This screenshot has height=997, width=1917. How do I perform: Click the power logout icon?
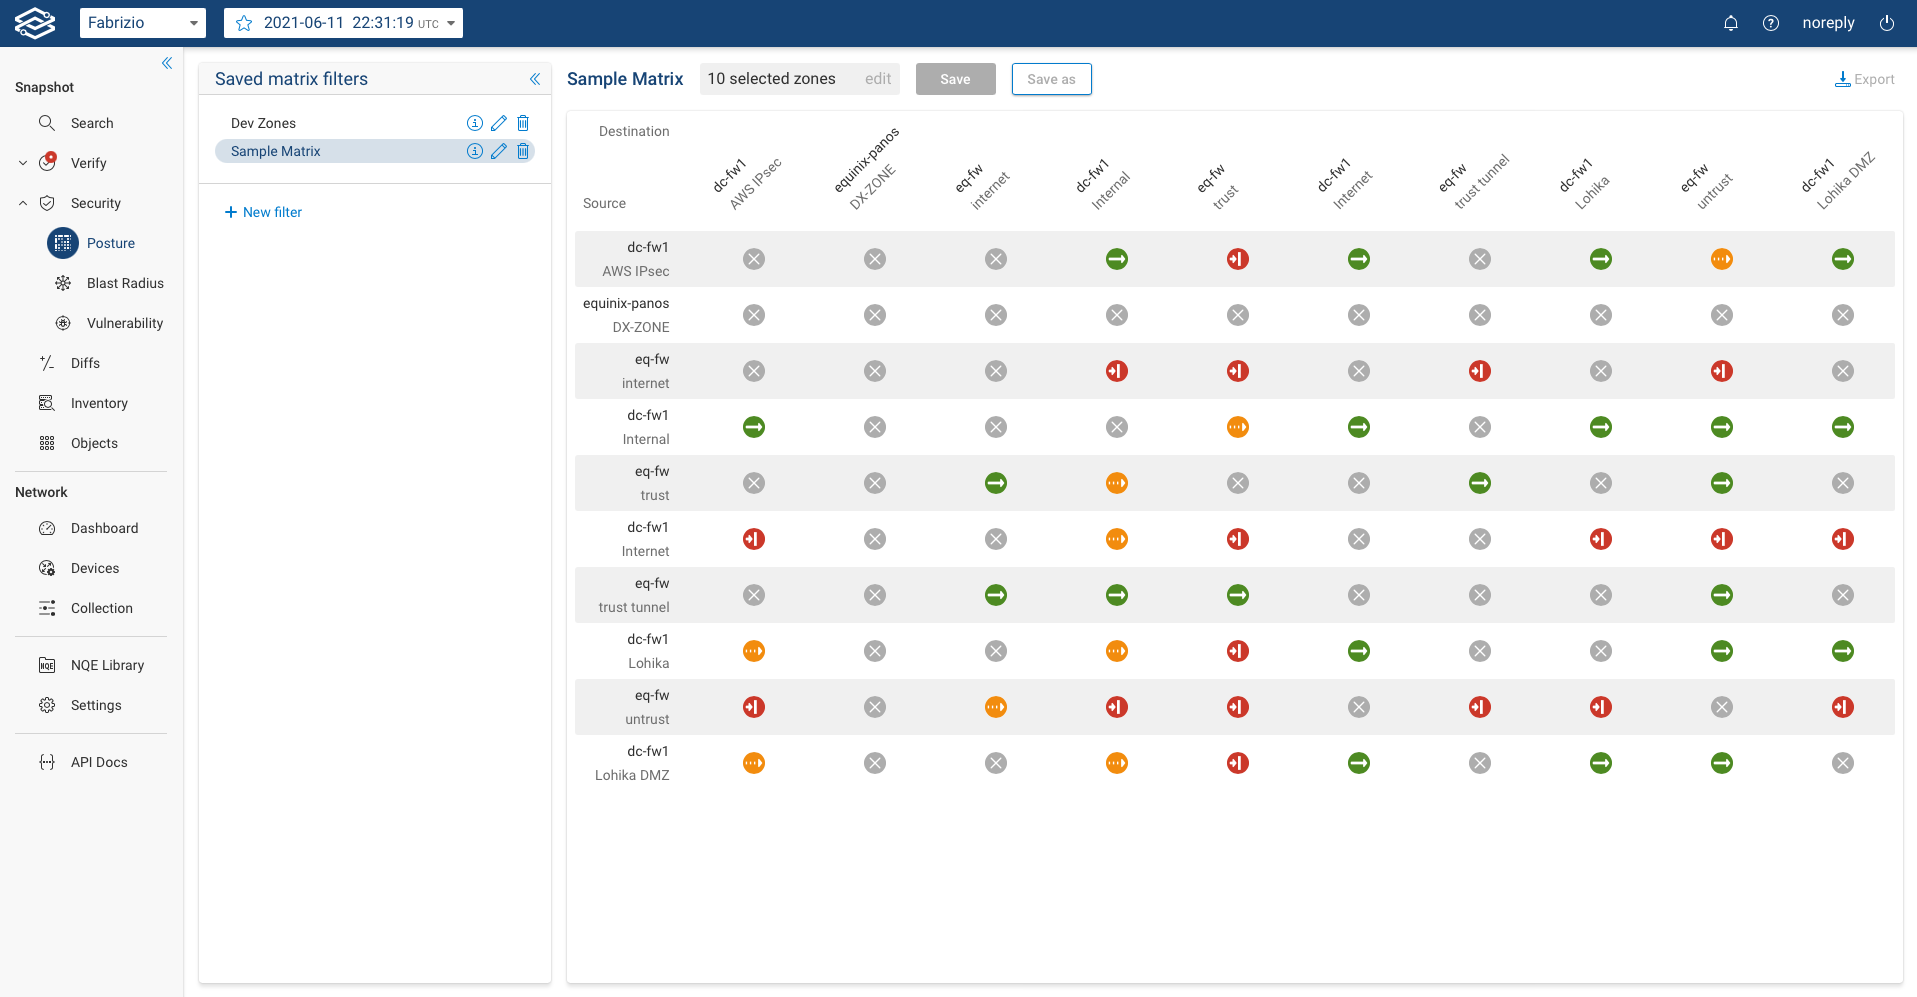[1887, 23]
